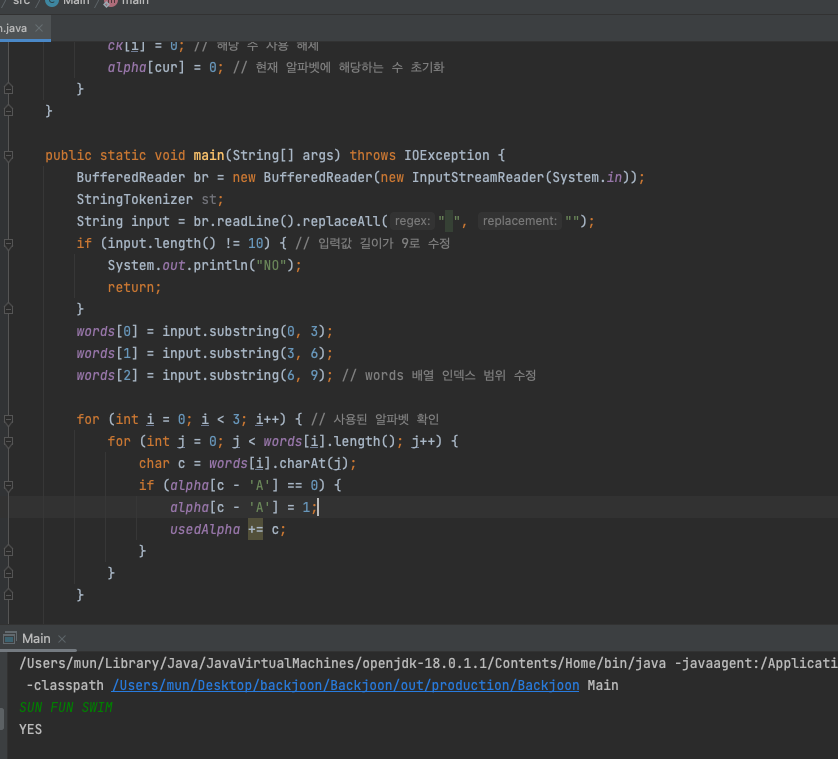This screenshot has width=838, height=759.
Task: Click the usedAlpha variable
Action: point(205,530)
